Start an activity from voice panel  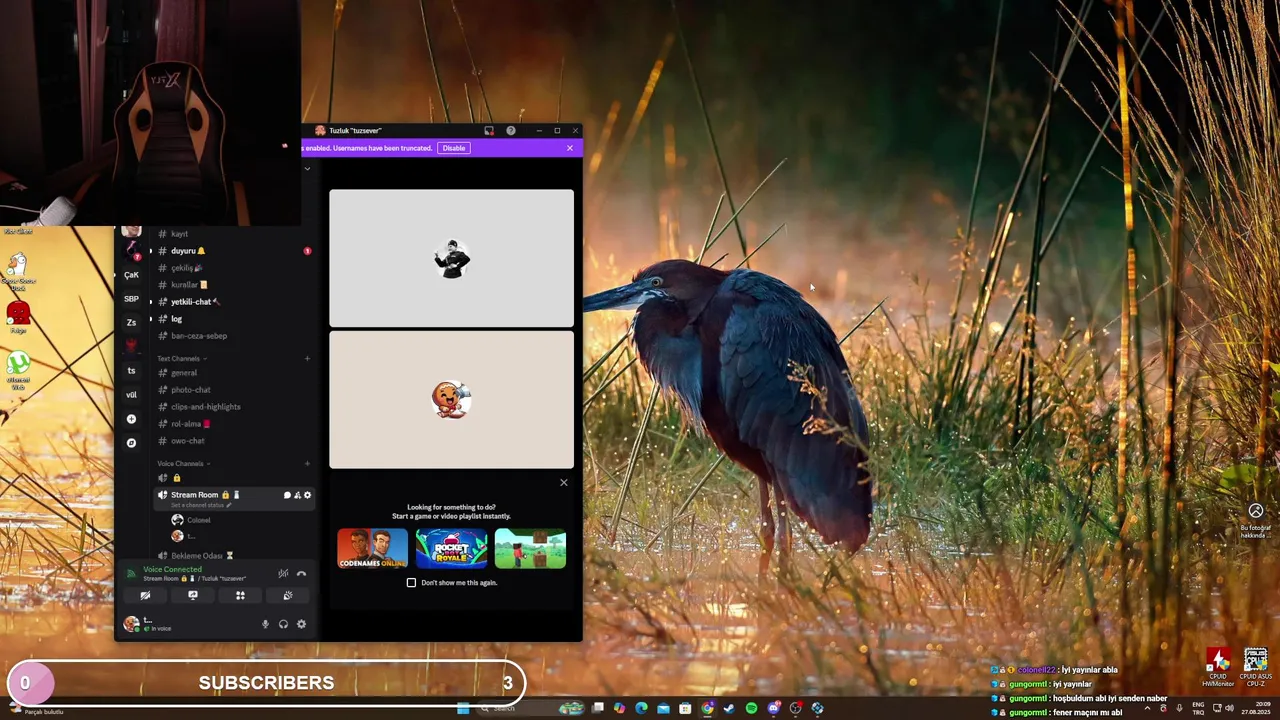[240, 596]
